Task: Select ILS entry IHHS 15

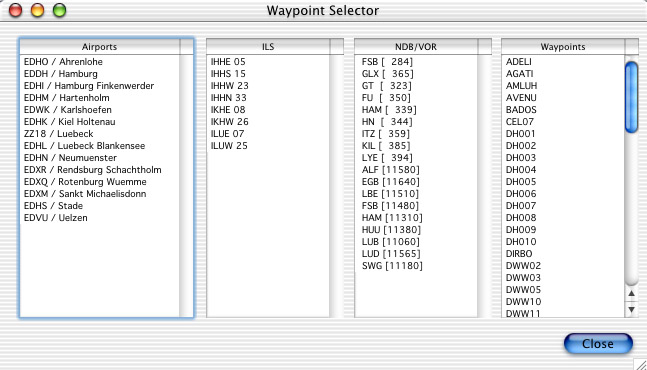Action: pos(228,74)
